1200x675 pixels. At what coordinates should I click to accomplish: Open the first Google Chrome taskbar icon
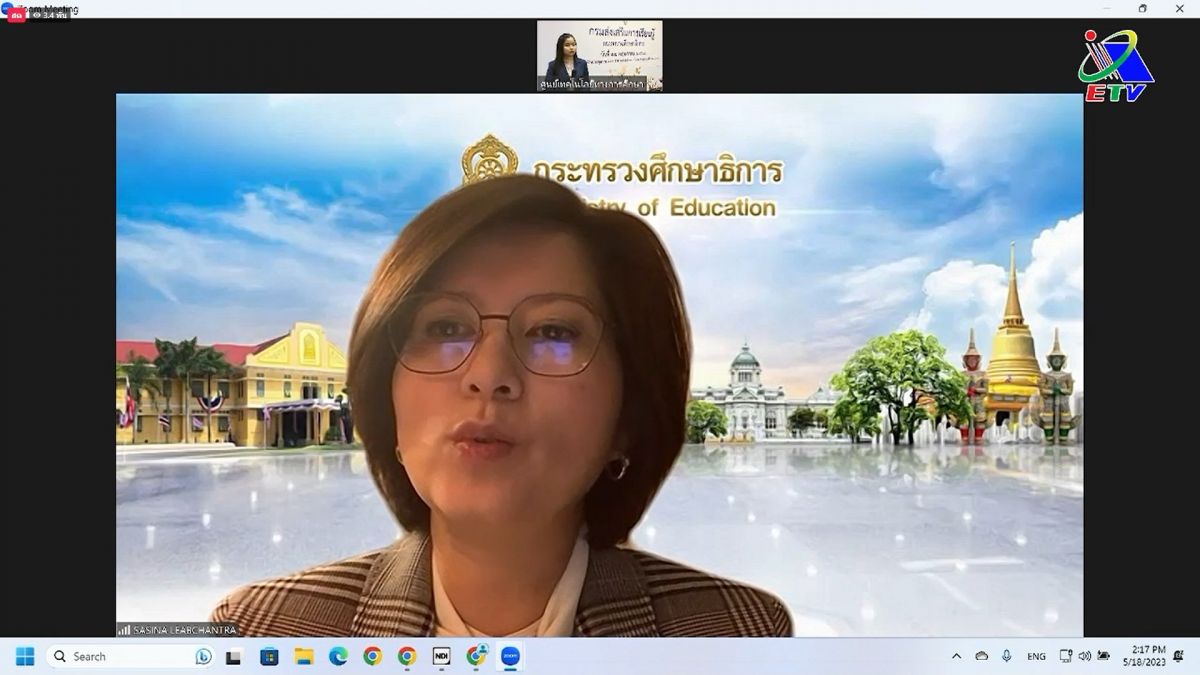pyautogui.click(x=372, y=656)
